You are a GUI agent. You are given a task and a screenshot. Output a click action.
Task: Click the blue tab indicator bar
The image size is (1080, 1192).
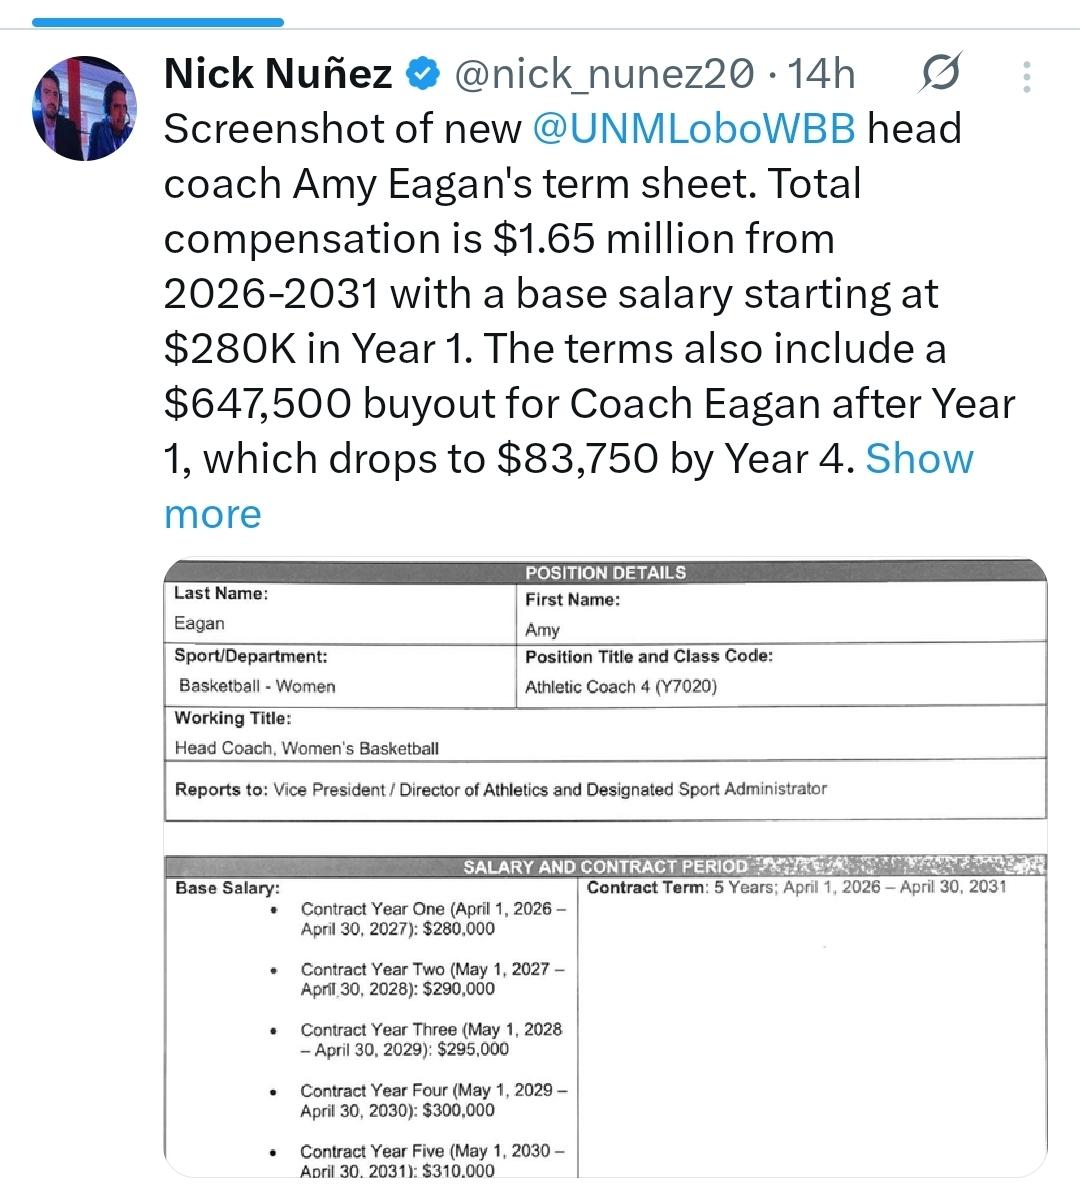coord(142,21)
